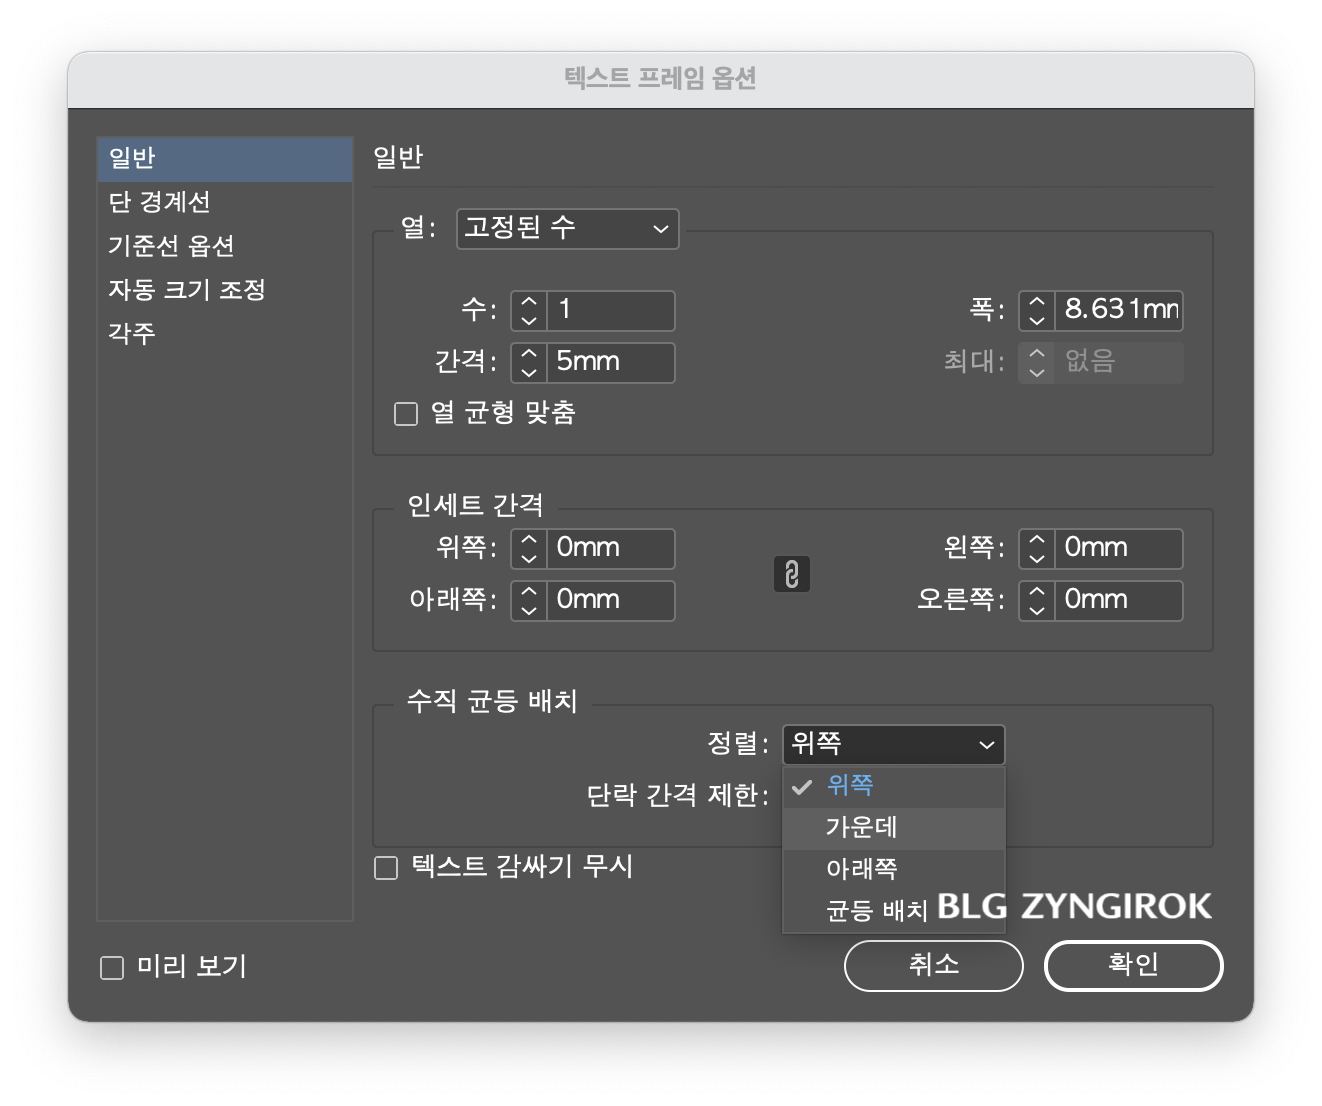
Task: Increase the column count using the up arrow
Action: click(x=527, y=302)
